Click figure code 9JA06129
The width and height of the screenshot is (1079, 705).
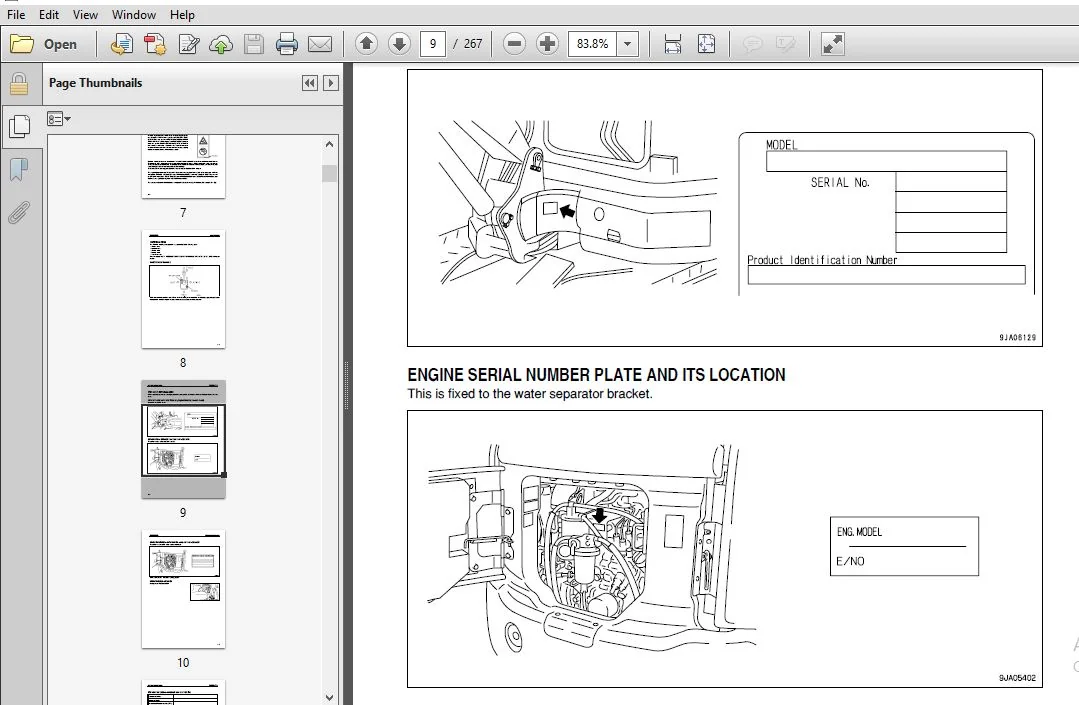[x=1018, y=338]
